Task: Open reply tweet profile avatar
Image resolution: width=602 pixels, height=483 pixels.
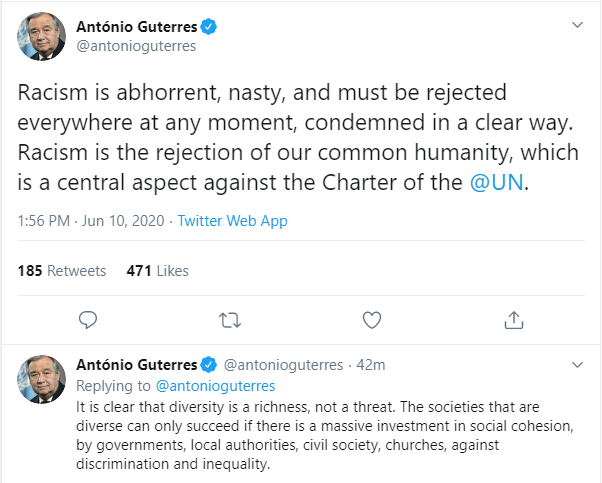Action: point(40,378)
